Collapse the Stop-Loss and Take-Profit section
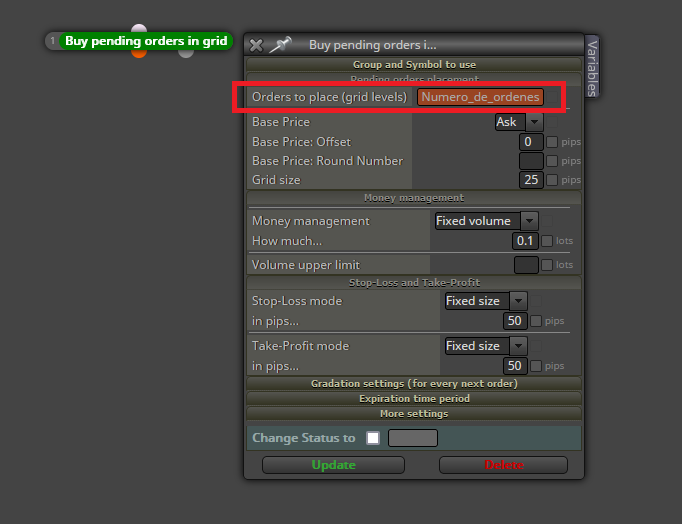Viewport: 682px width, 524px height. tap(414, 283)
